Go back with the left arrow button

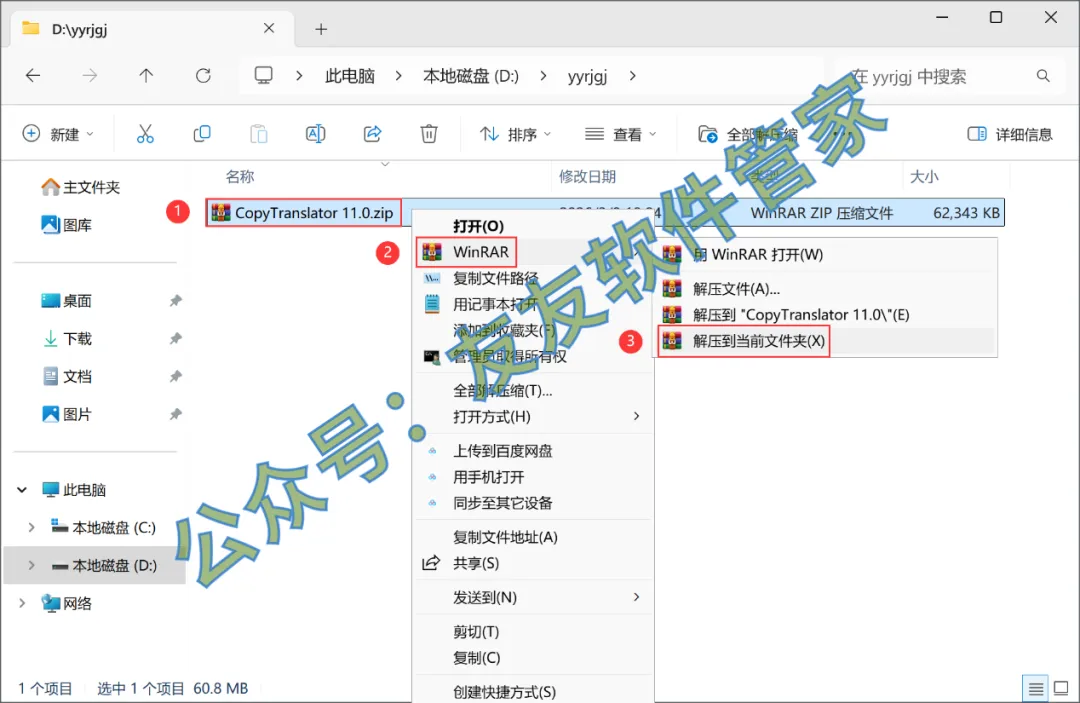pos(32,76)
